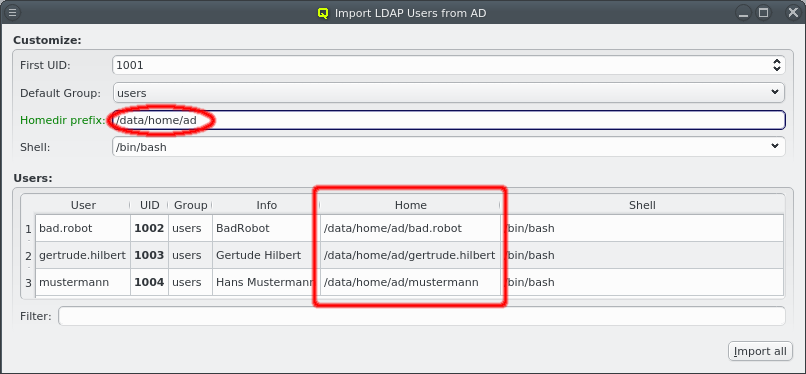Click the Default Group label

click(61, 94)
